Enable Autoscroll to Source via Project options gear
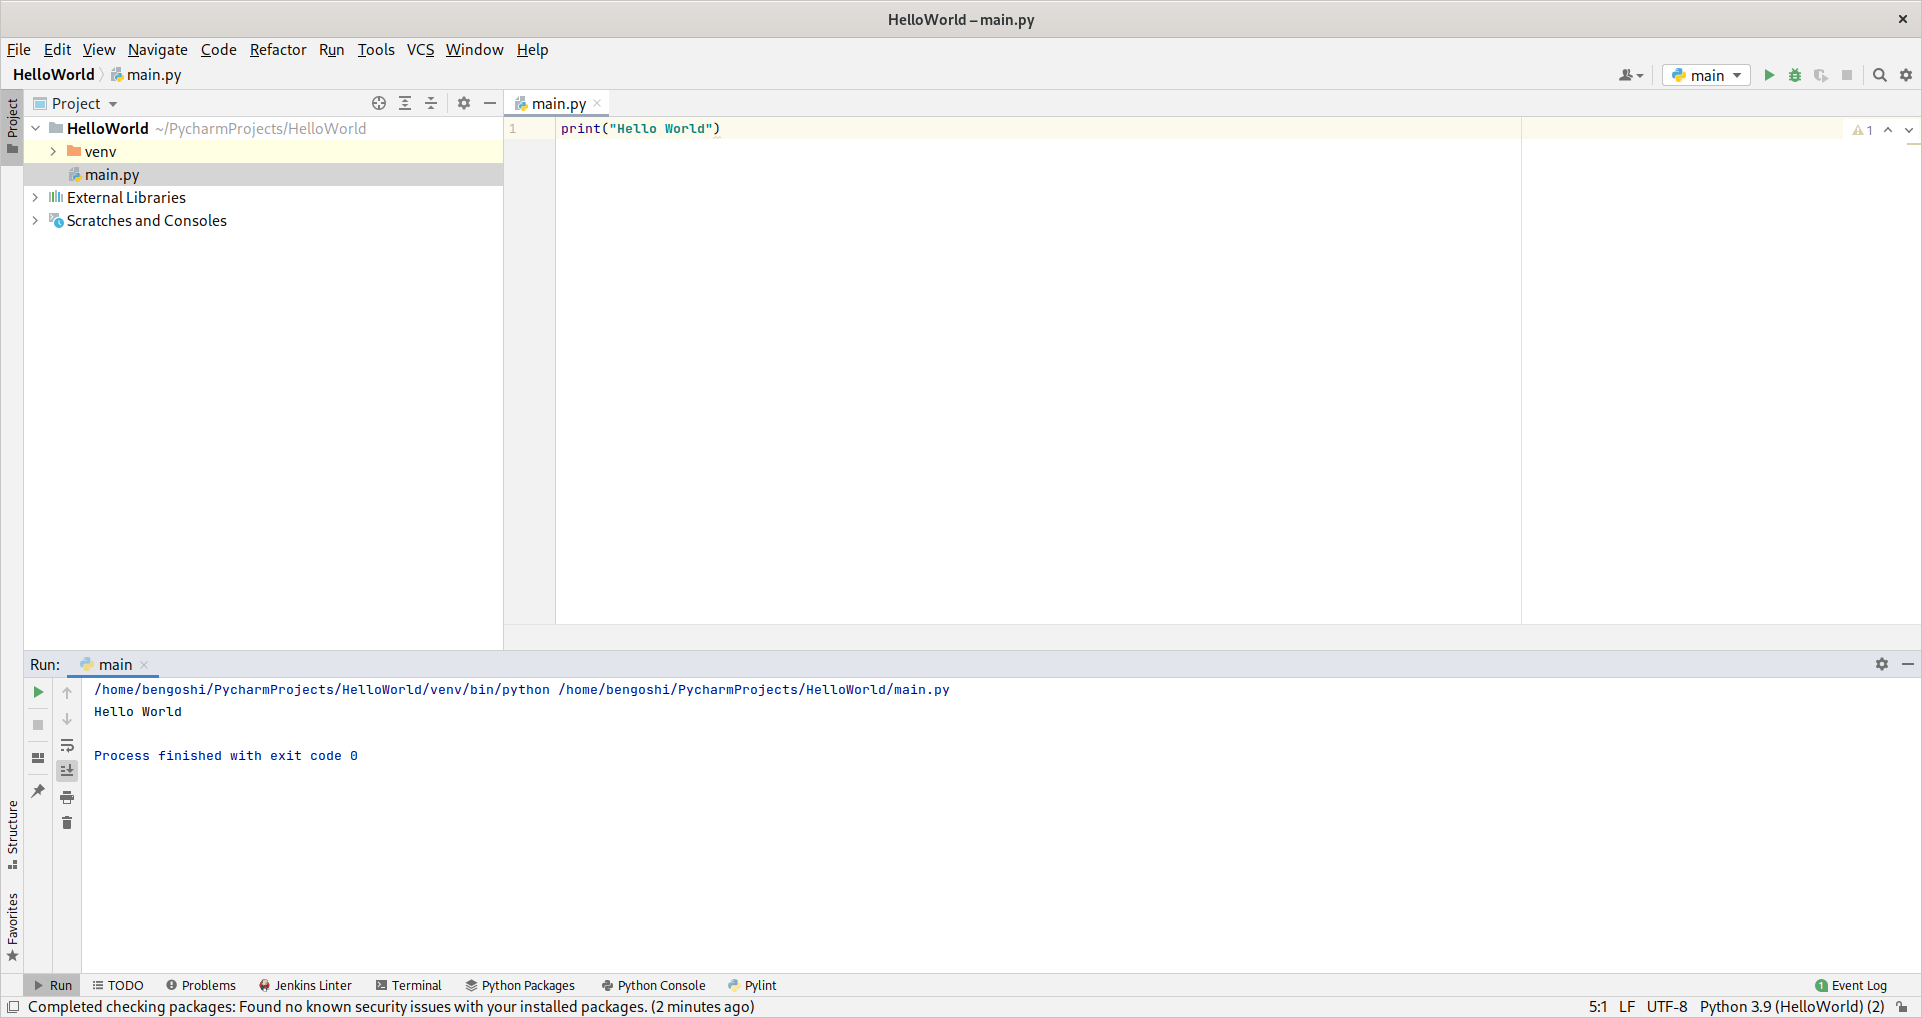 [464, 103]
